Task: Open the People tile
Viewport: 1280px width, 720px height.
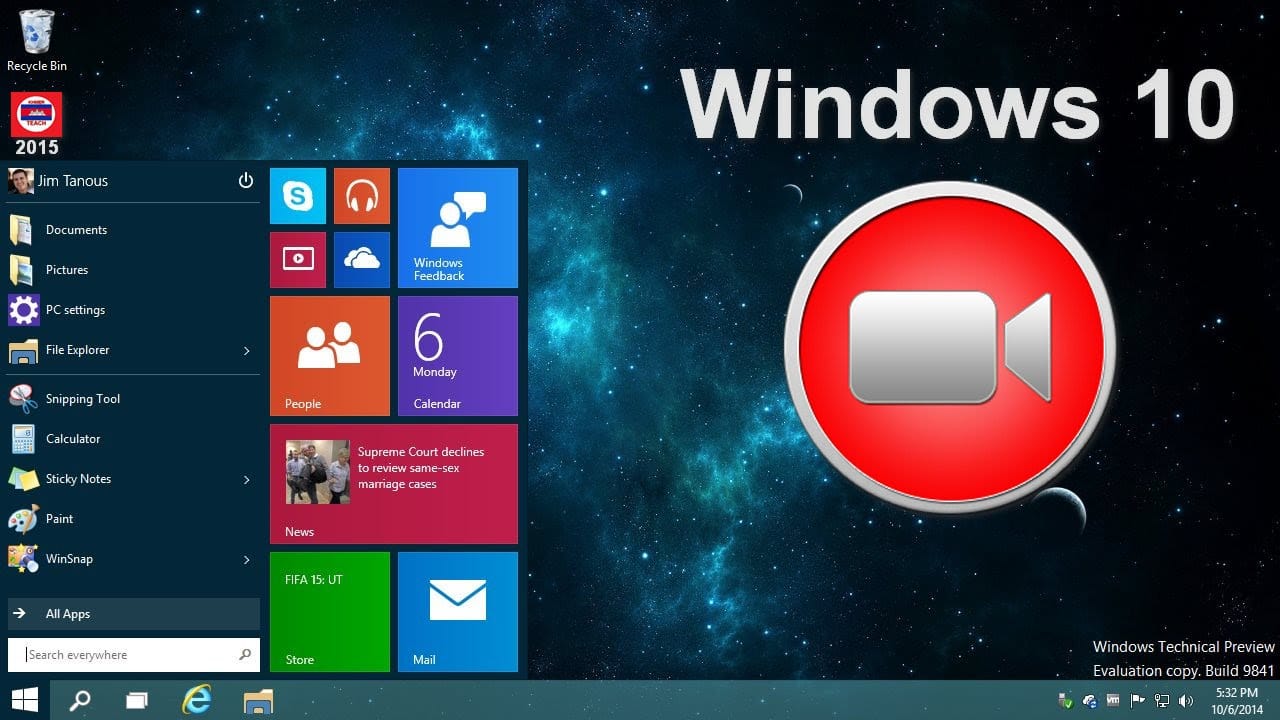Action: 330,356
